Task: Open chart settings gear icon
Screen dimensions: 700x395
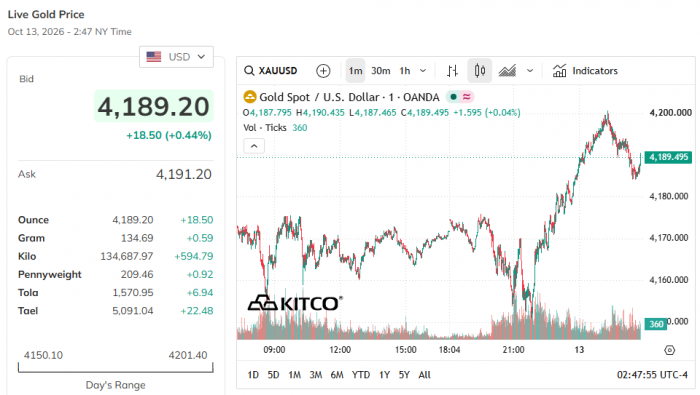Action: click(x=669, y=350)
